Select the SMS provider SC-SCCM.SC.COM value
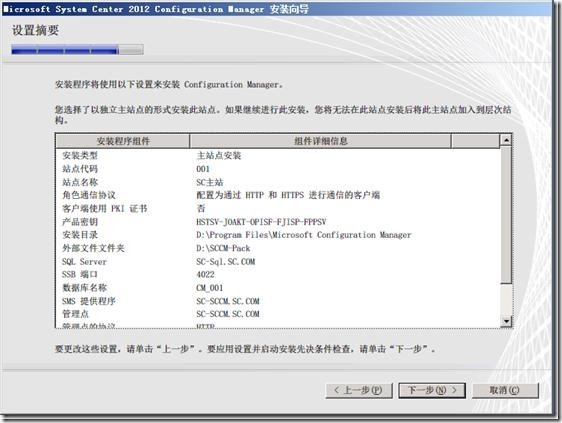 (x=228, y=301)
